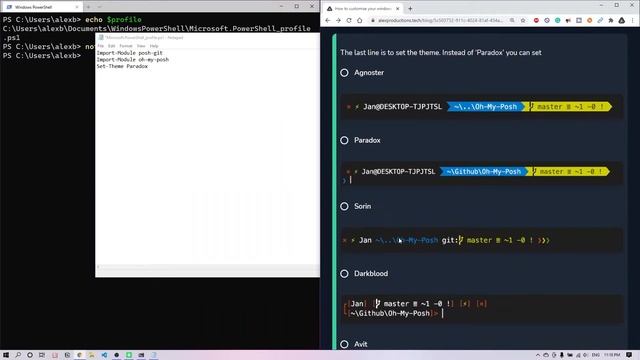The width and height of the screenshot is (640, 360).
Task: Open Windows Start menu
Action: click(x=6, y=355)
